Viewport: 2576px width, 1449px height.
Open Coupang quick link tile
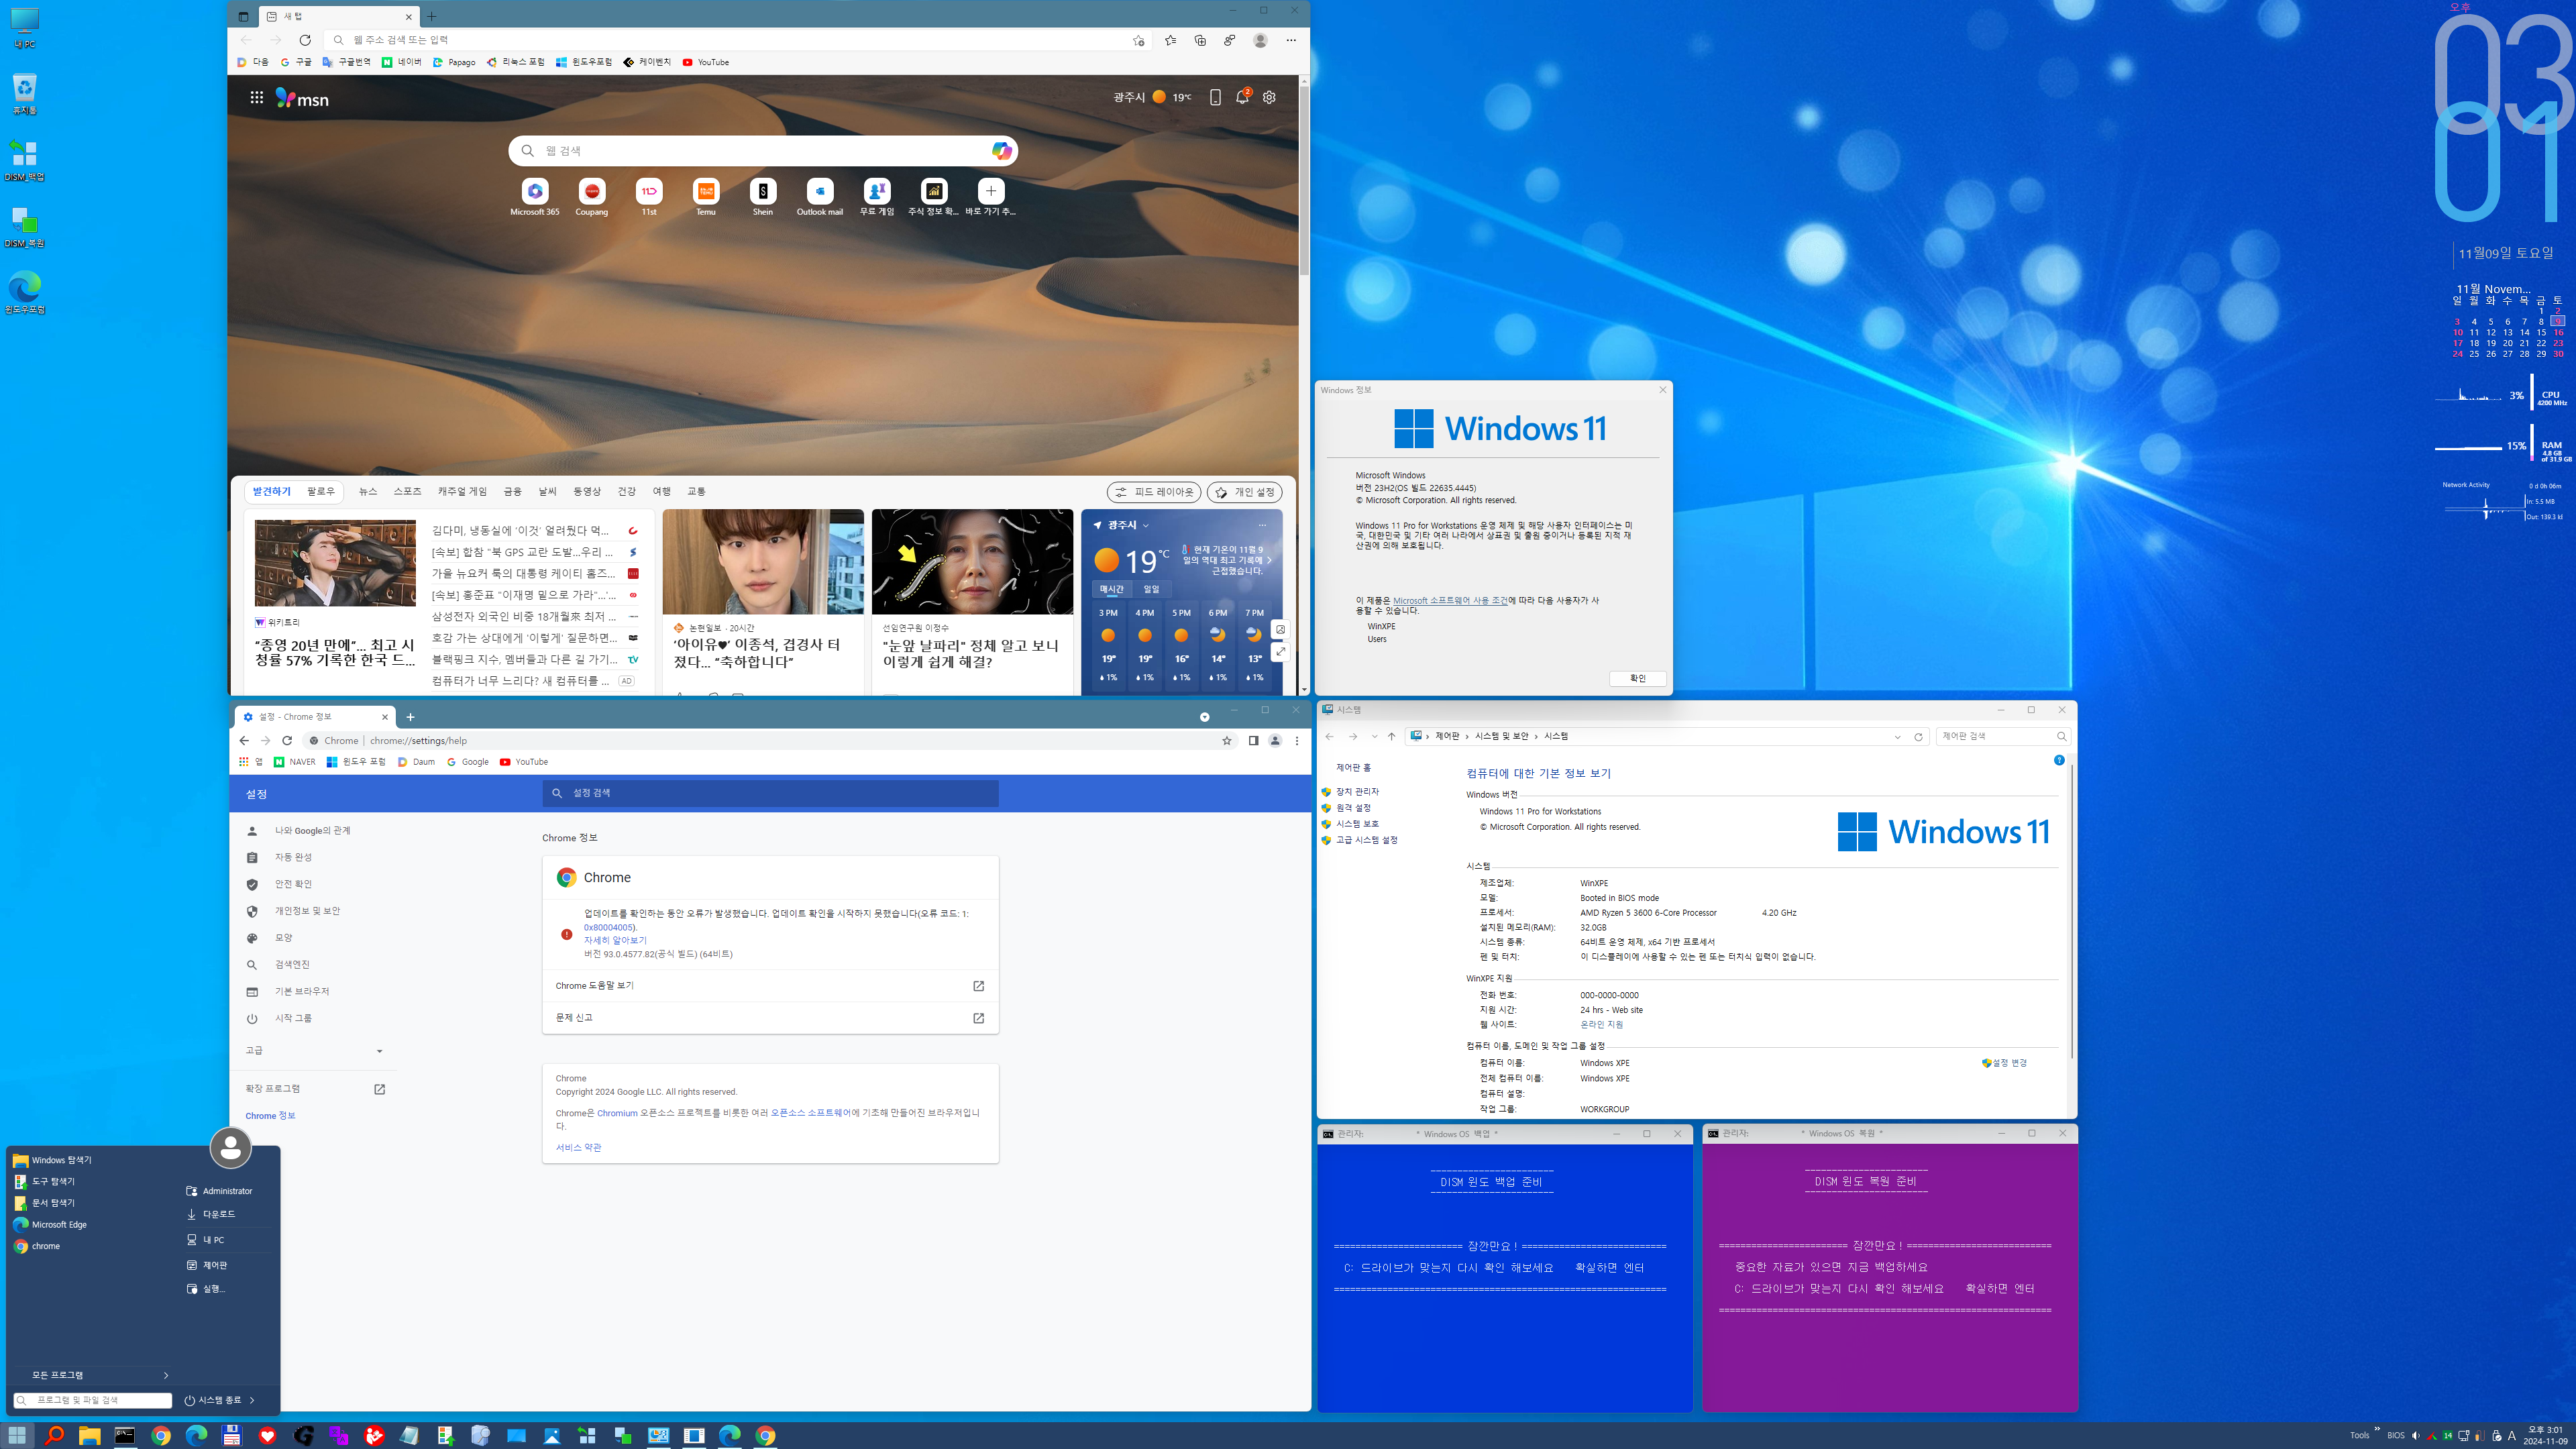point(592,197)
